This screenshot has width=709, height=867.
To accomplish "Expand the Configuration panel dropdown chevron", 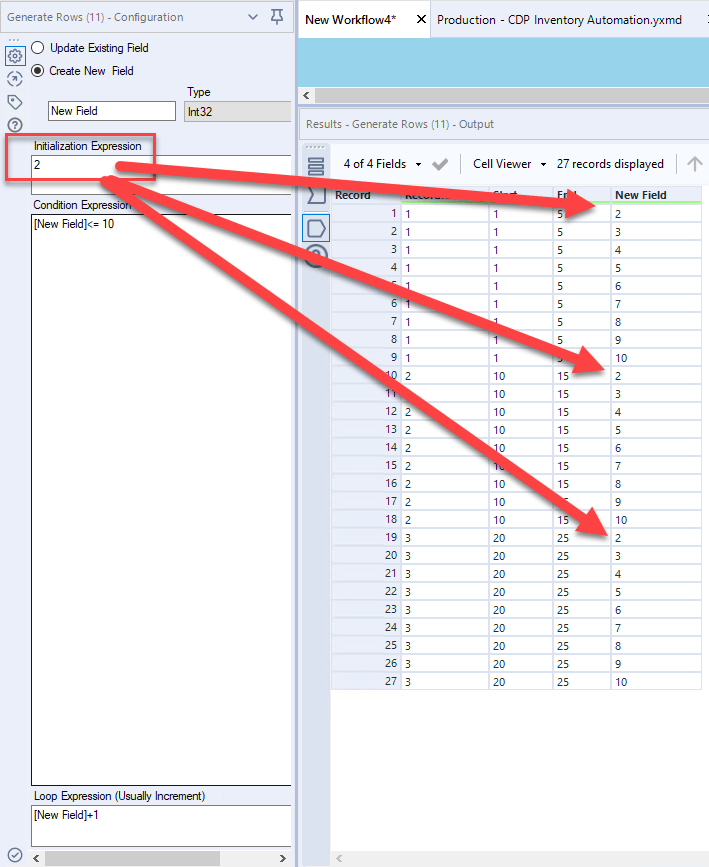I will (x=253, y=17).
